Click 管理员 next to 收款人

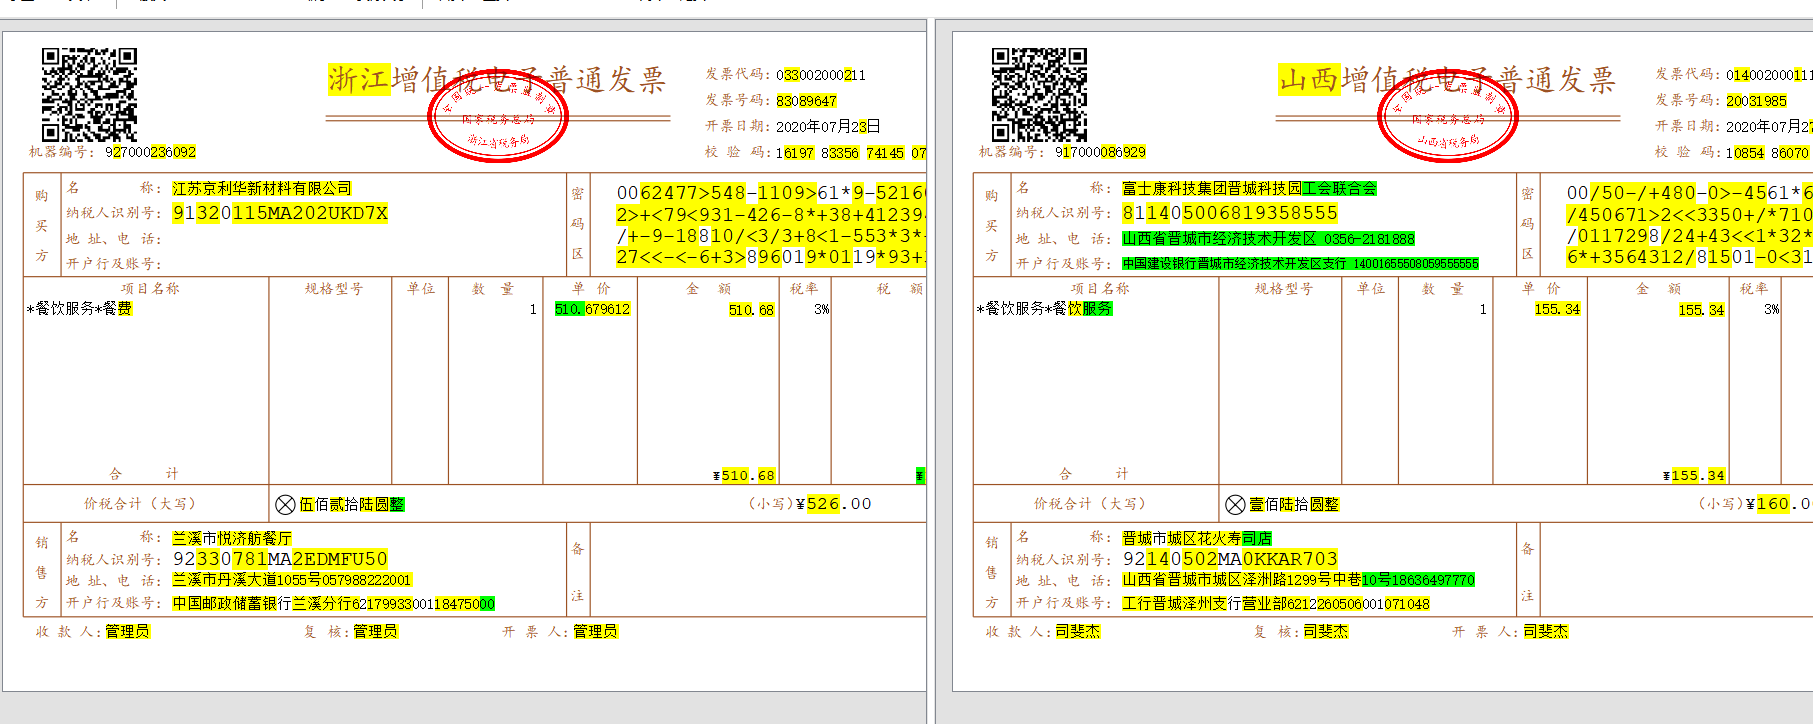(x=128, y=632)
